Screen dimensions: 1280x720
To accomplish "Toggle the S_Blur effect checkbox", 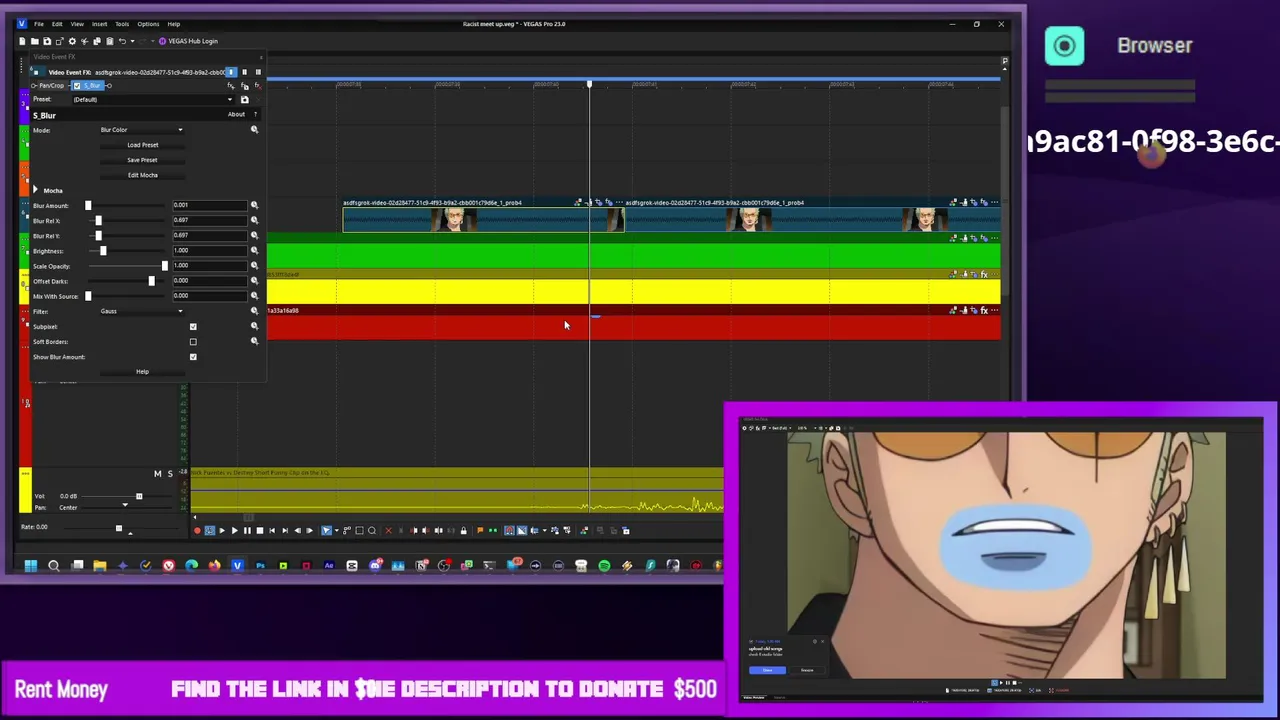I will point(77,86).
